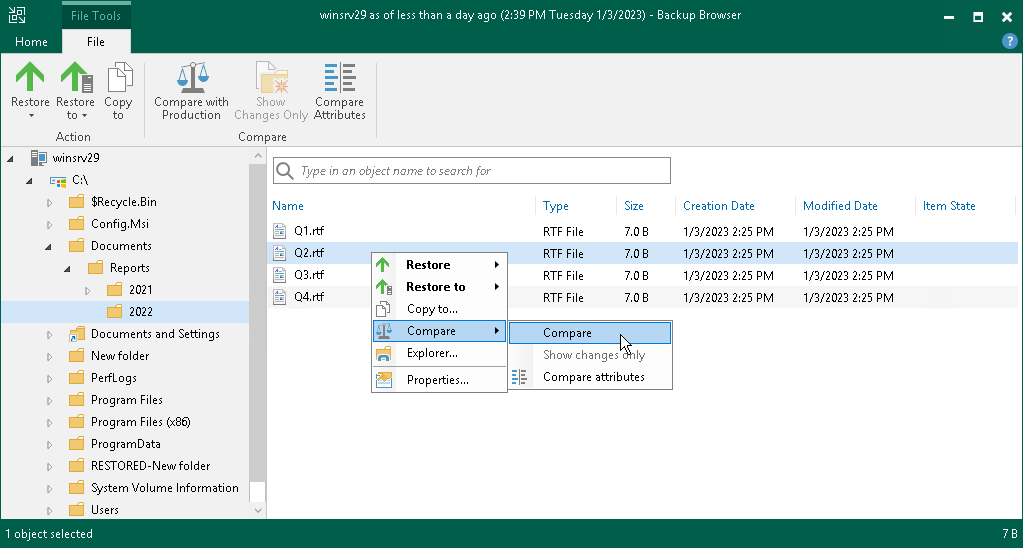Select the Q4.rtf file name

(309, 297)
